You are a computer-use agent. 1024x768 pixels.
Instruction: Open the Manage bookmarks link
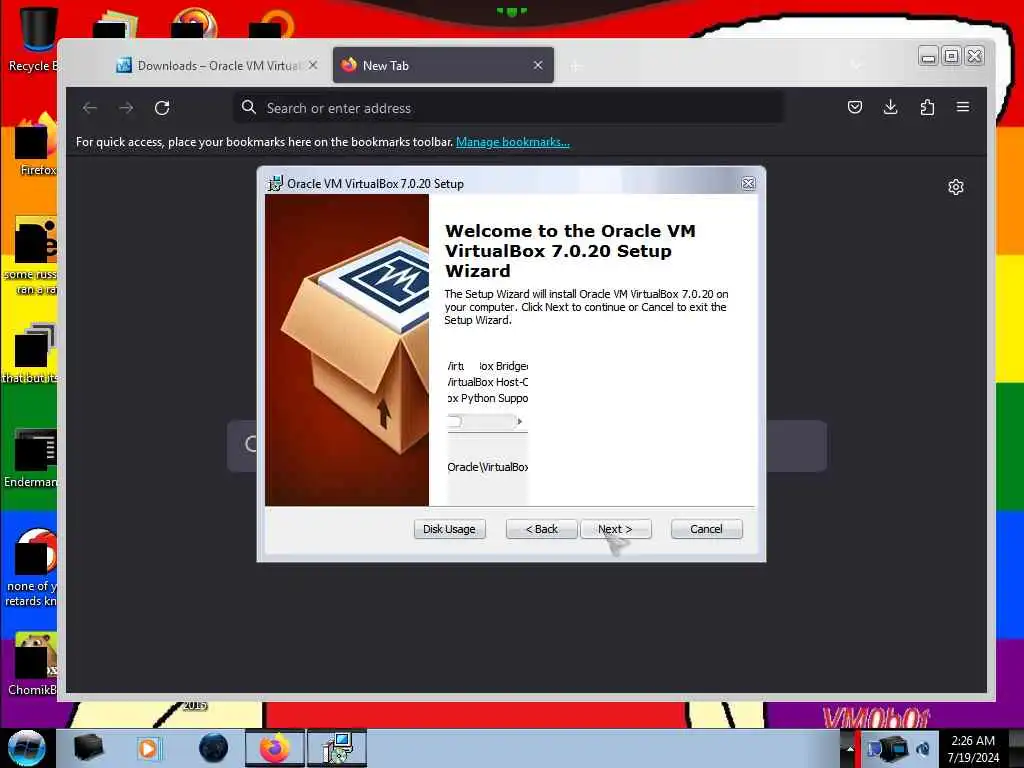[513, 142]
